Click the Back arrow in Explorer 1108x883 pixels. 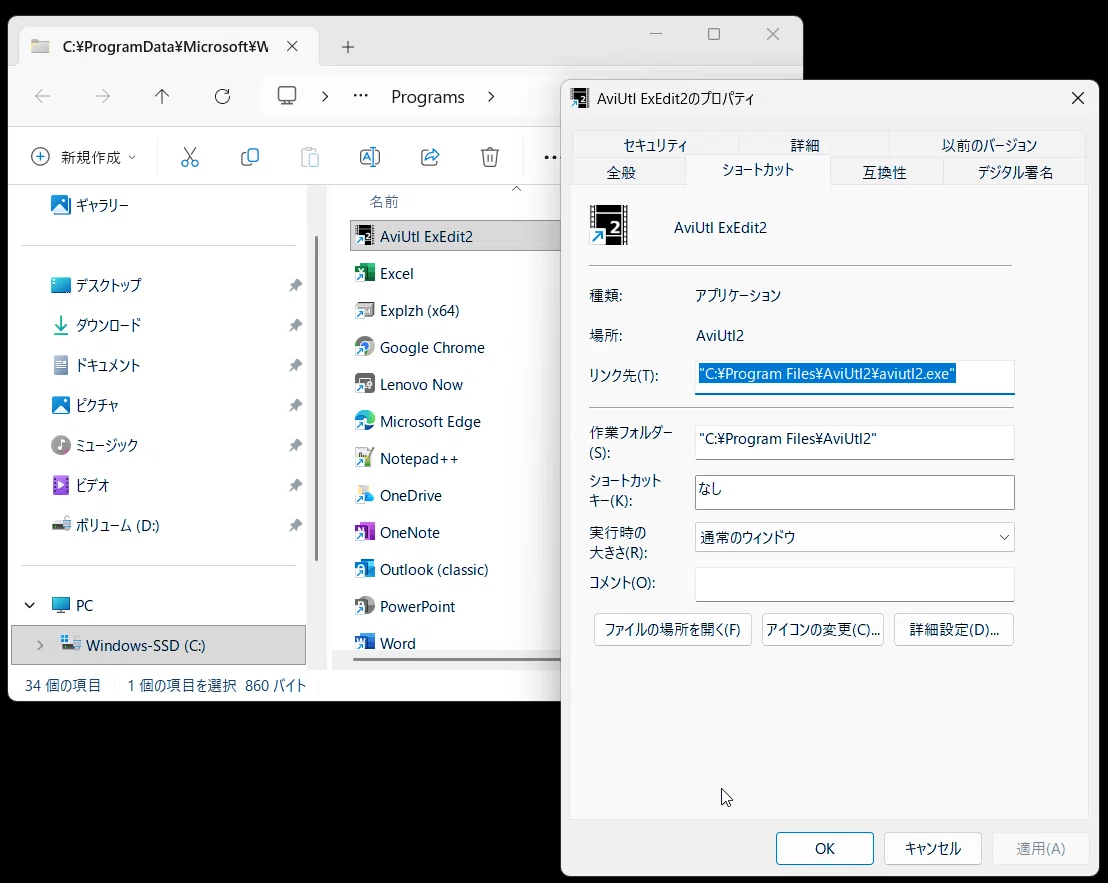click(42, 96)
